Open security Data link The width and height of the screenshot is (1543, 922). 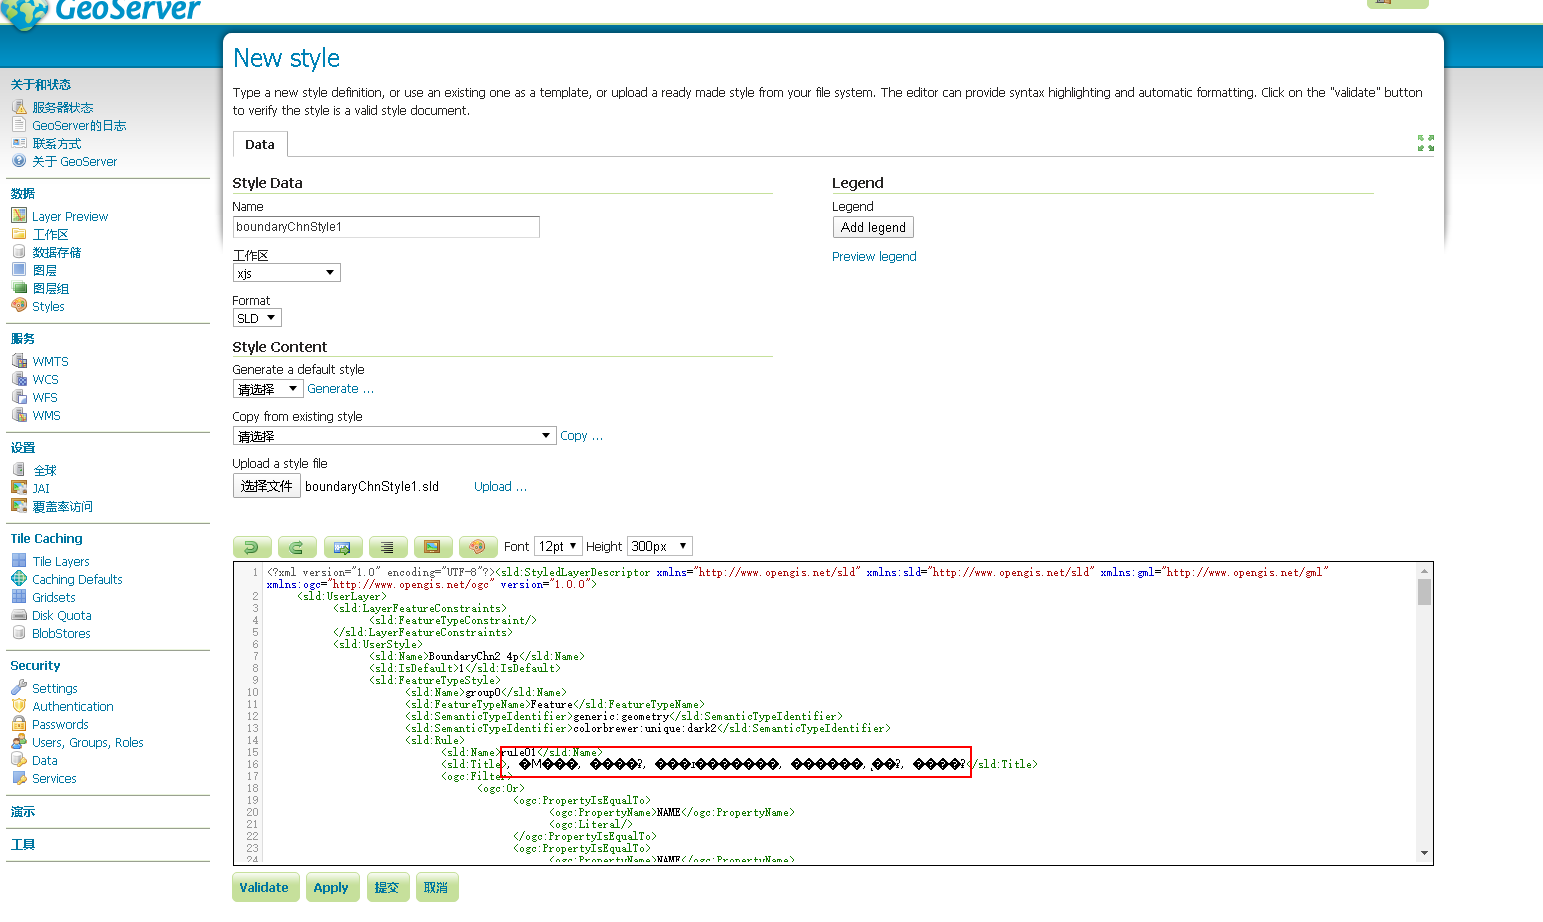[45, 760]
